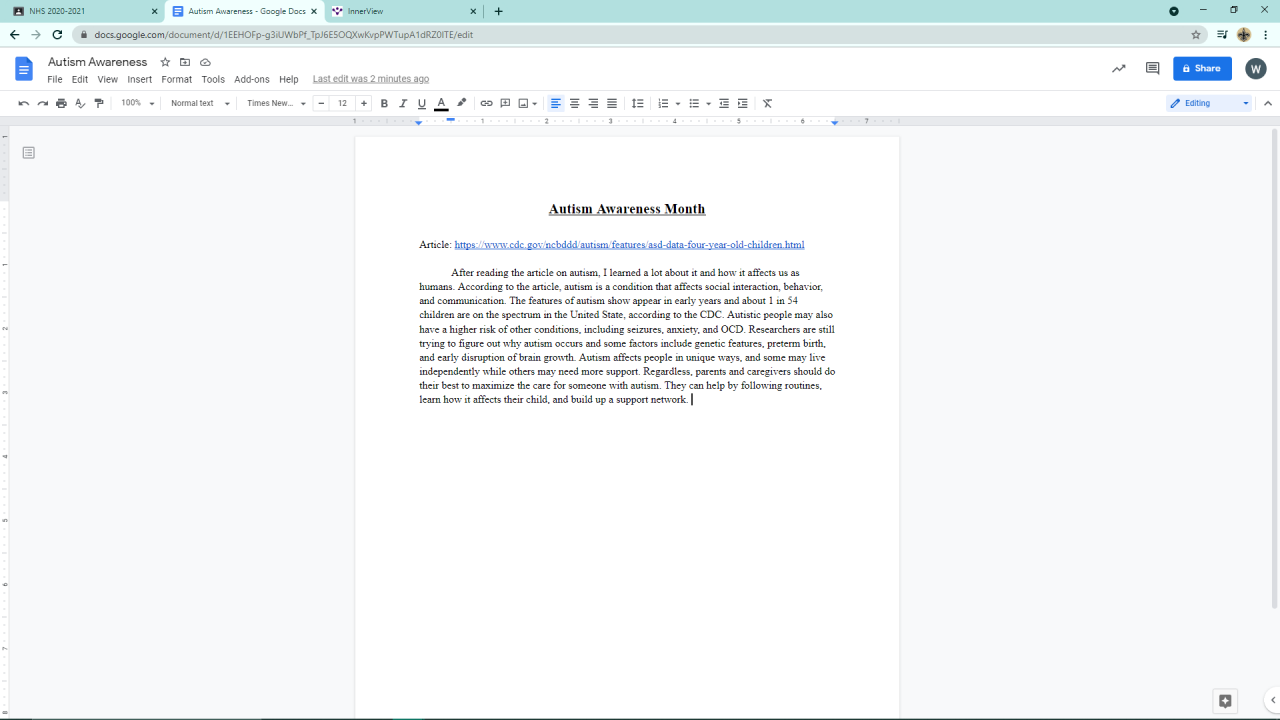Image resolution: width=1280 pixels, height=720 pixels.
Task: Toggle underline formatting
Action: tap(422, 104)
